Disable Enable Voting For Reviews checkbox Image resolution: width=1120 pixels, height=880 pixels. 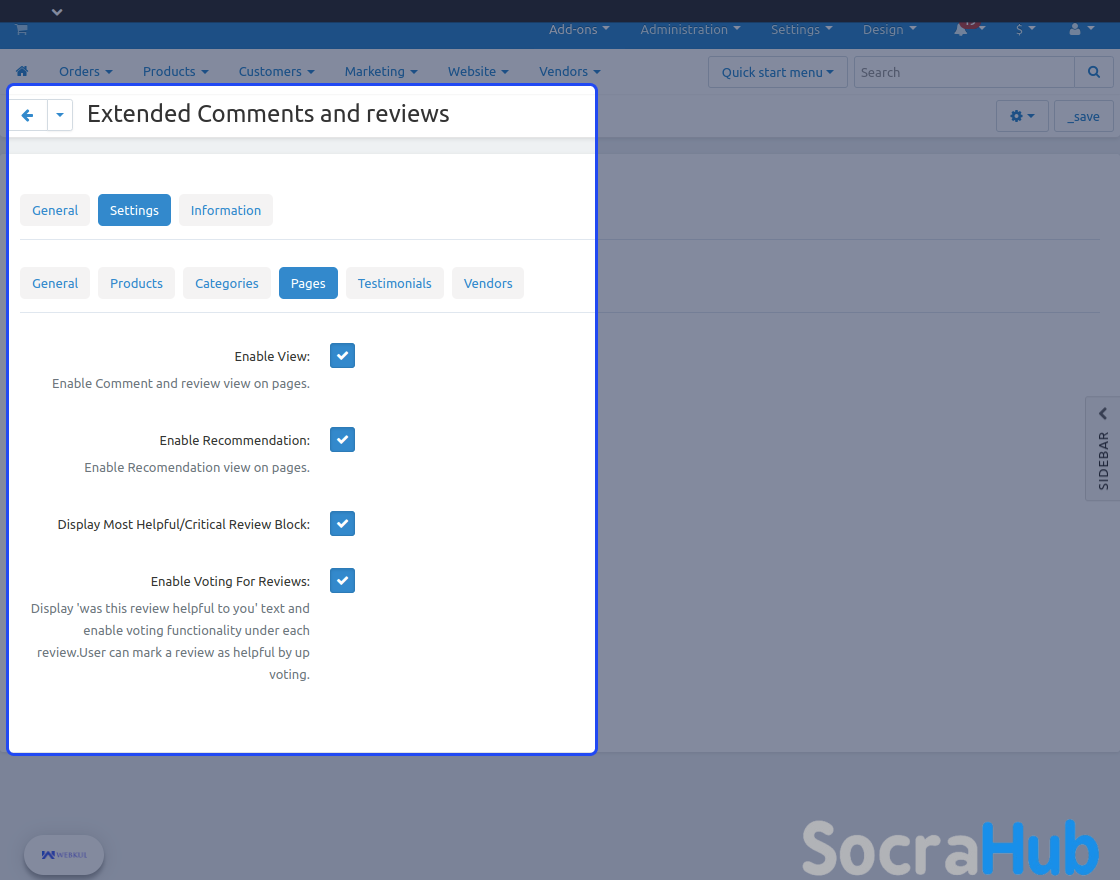(342, 581)
